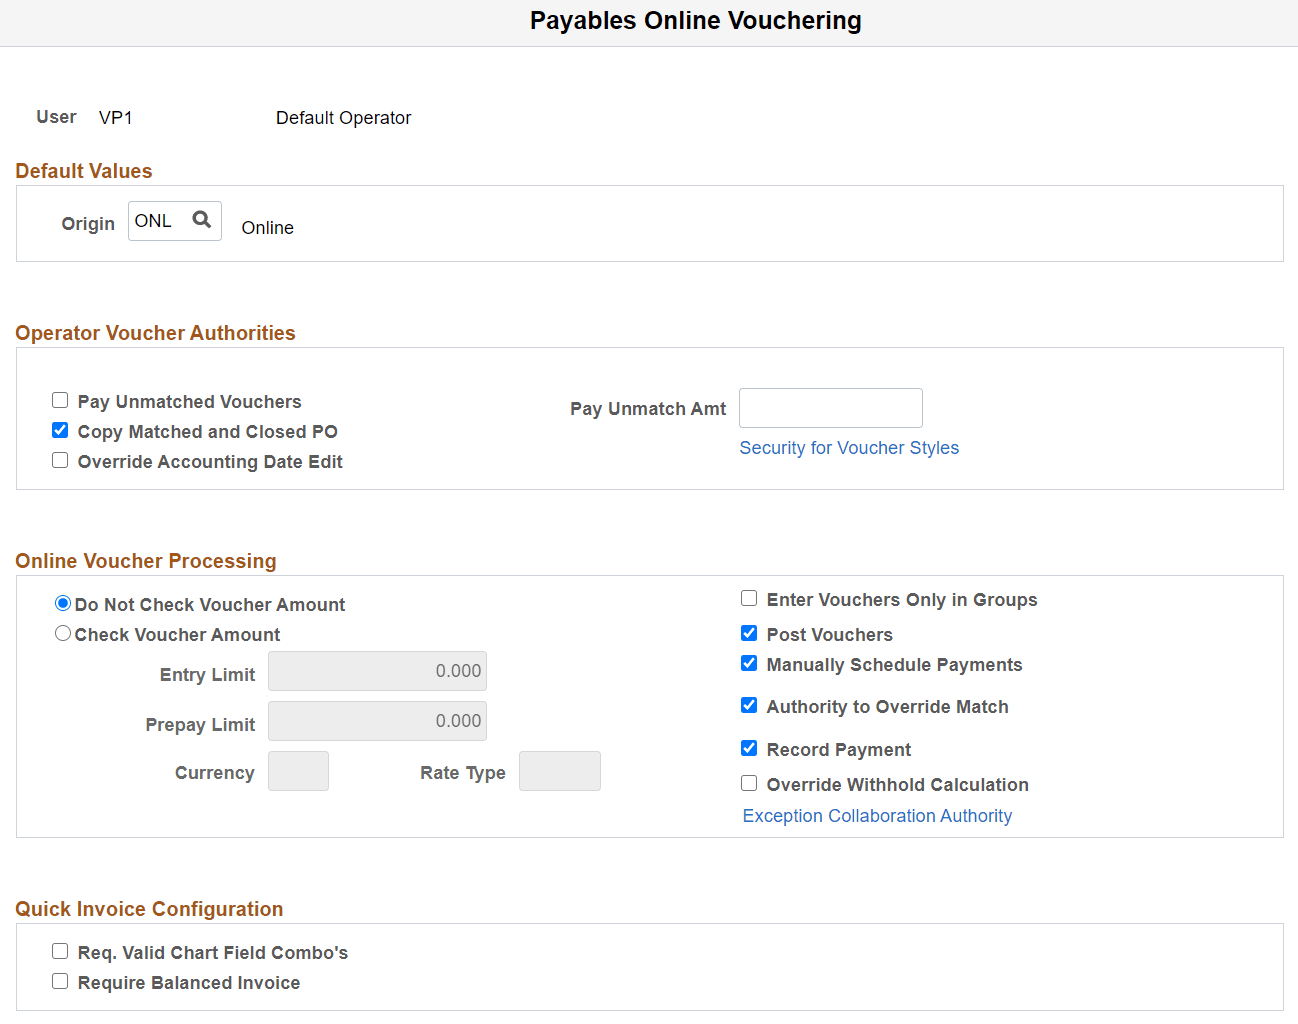Check Req. Valid Chart Field Combo's
Viewport: 1298px width, 1024px height.
60,950
